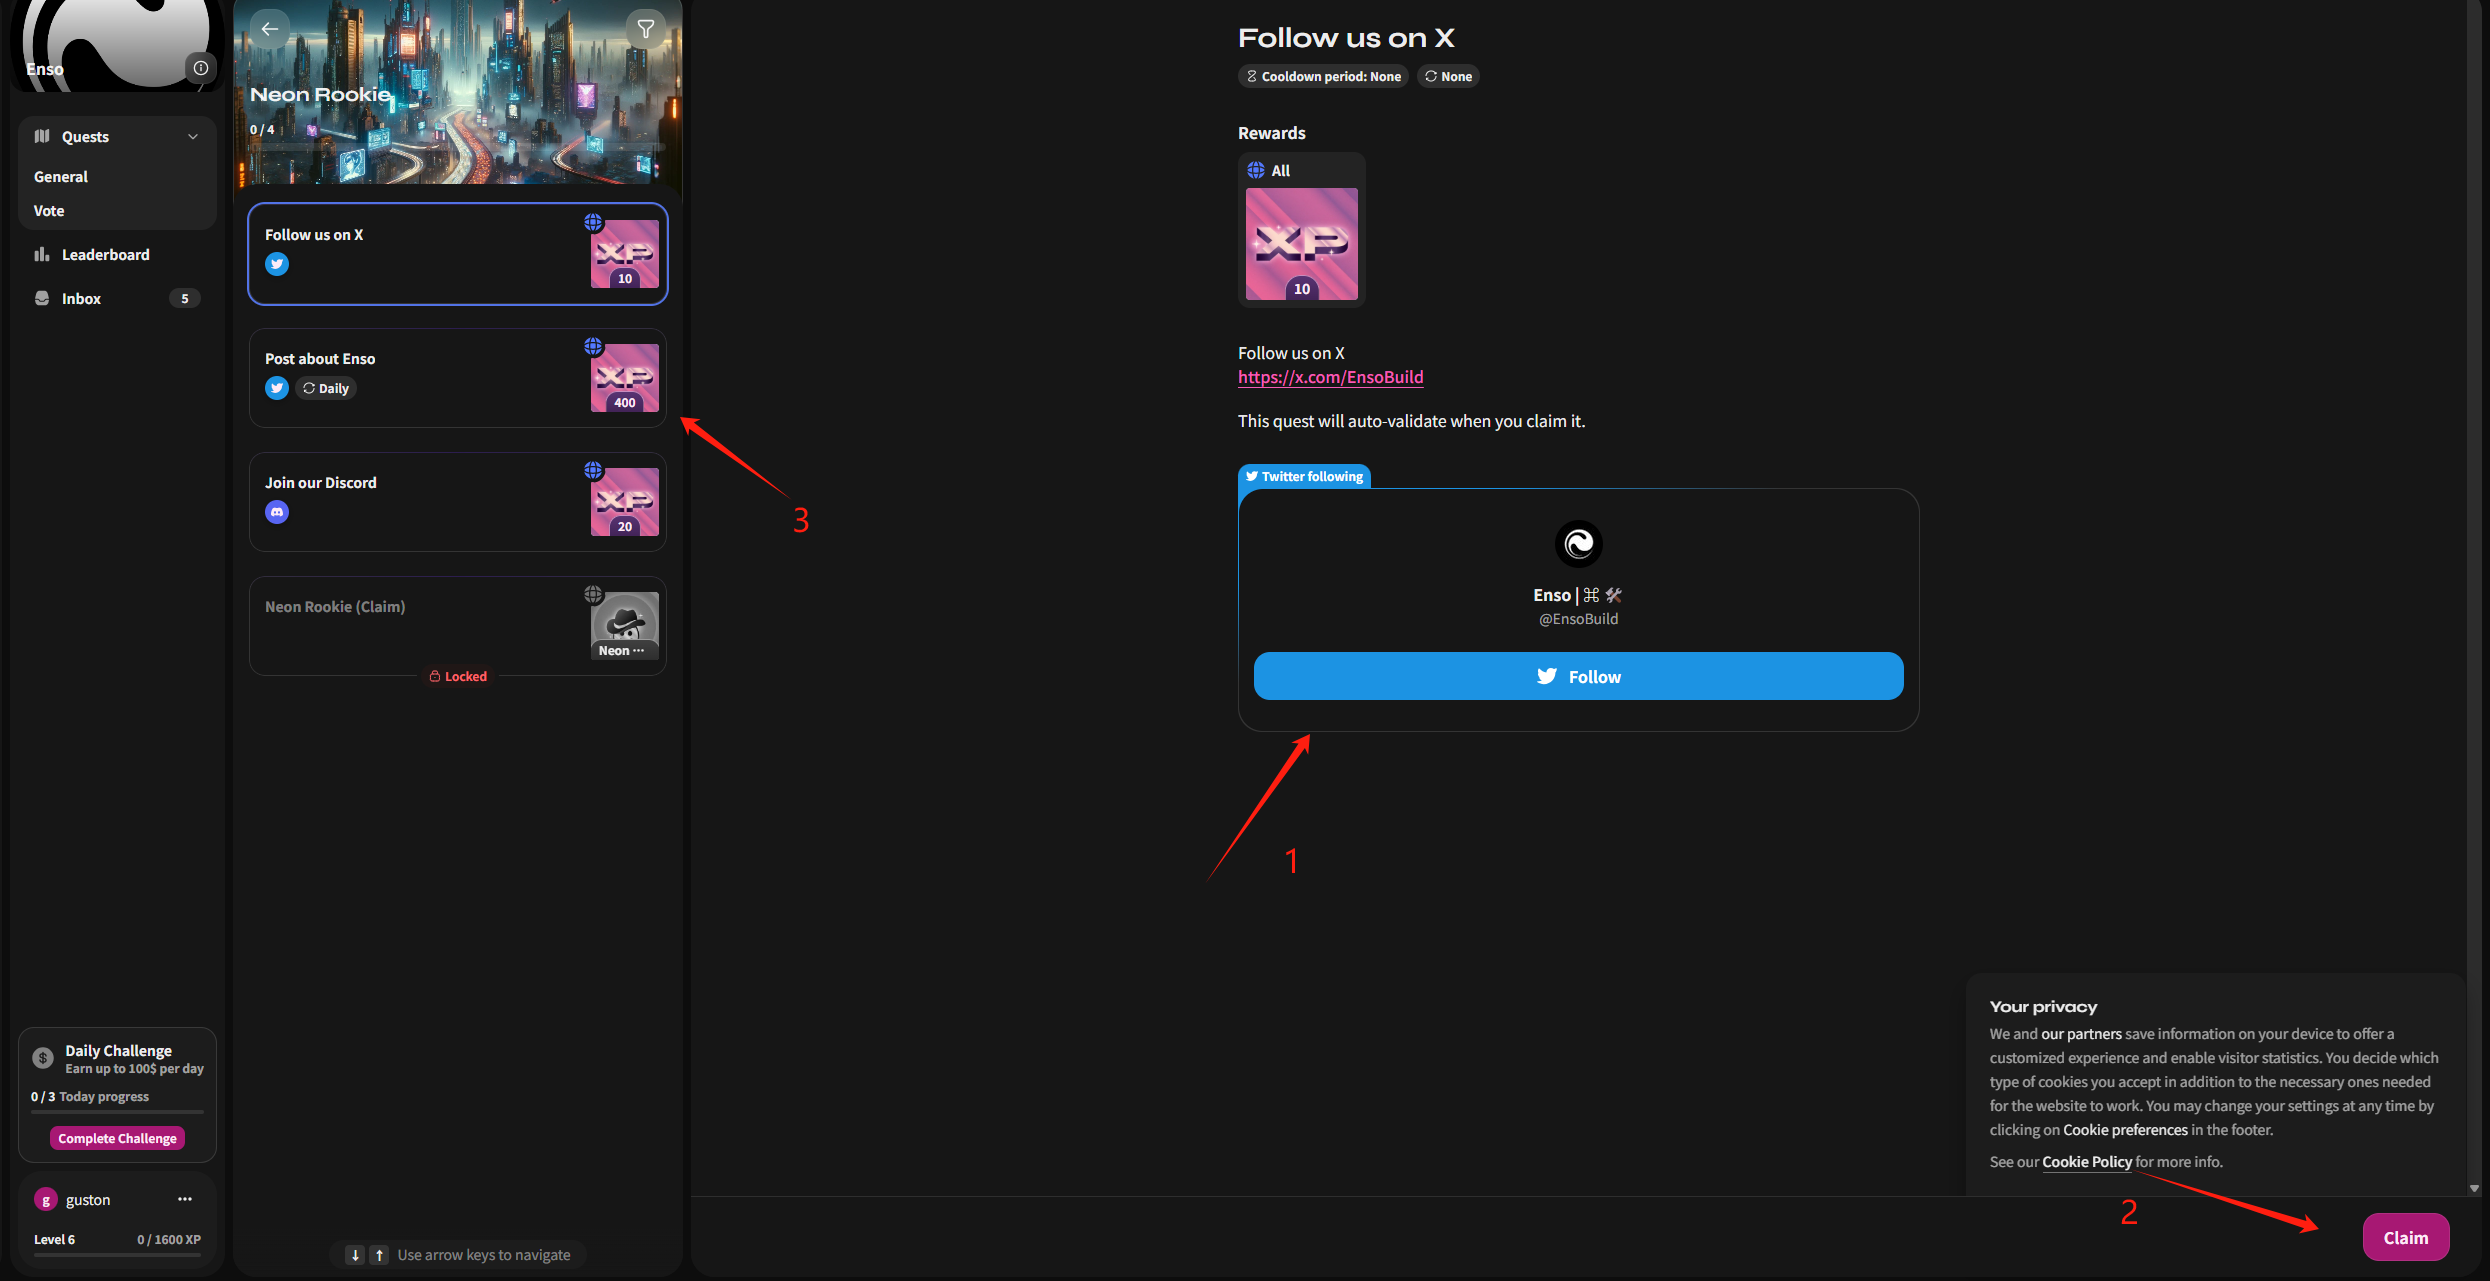Open the our partners link in privacy notice
2490x1281 pixels.
pyautogui.click(x=2081, y=1034)
